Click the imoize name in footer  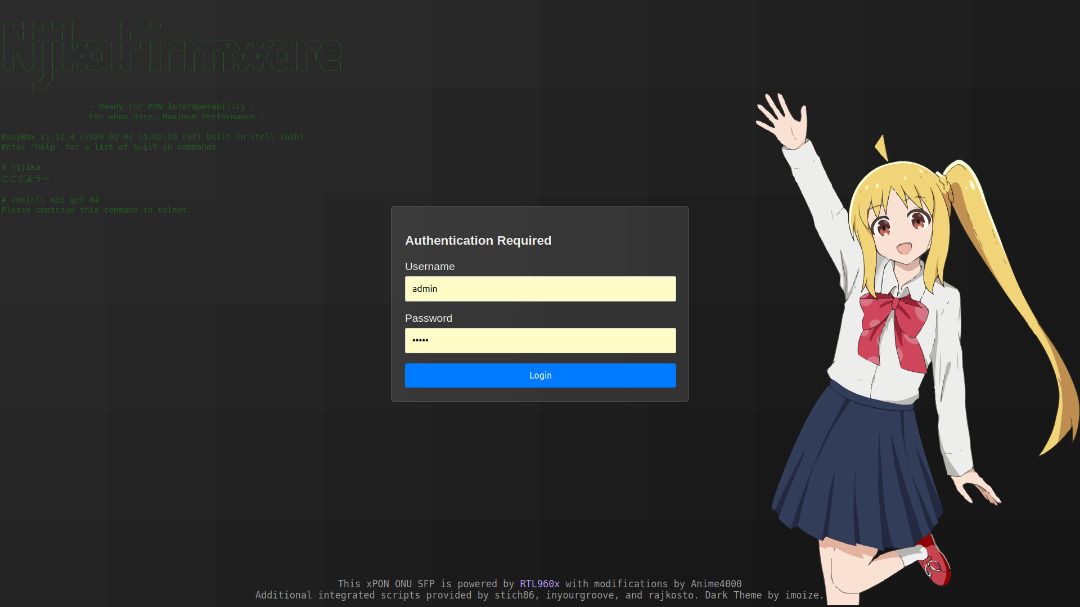coord(804,596)
